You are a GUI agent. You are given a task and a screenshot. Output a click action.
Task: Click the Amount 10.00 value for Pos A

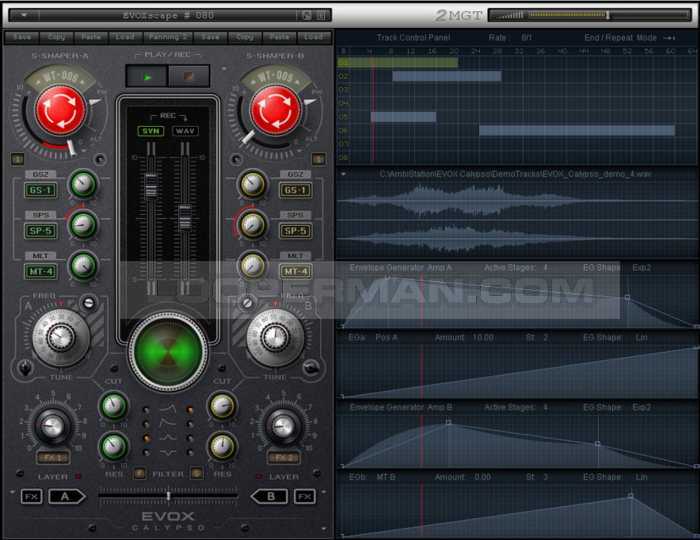[x=483, y=338]
